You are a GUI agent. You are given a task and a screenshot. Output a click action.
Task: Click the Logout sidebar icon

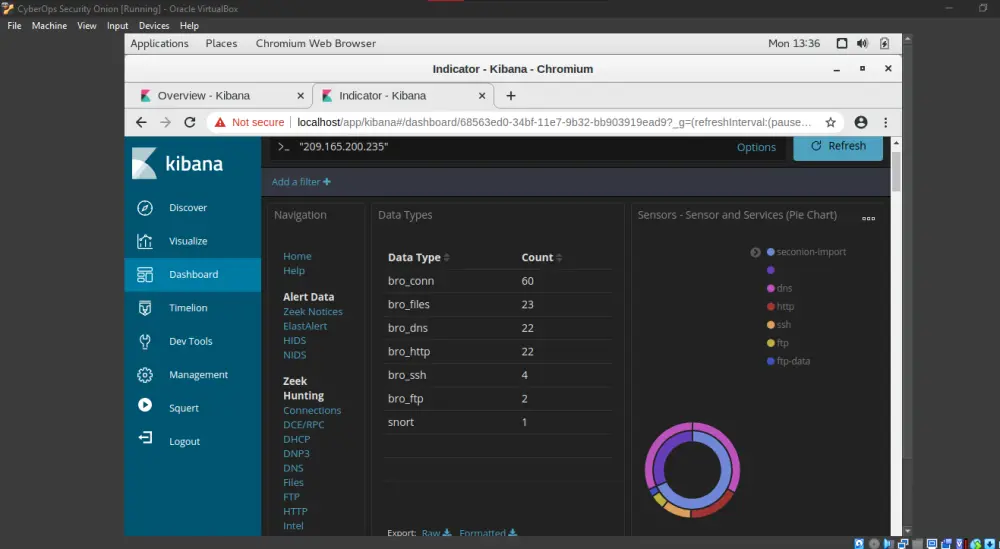(x=145, y=438)
